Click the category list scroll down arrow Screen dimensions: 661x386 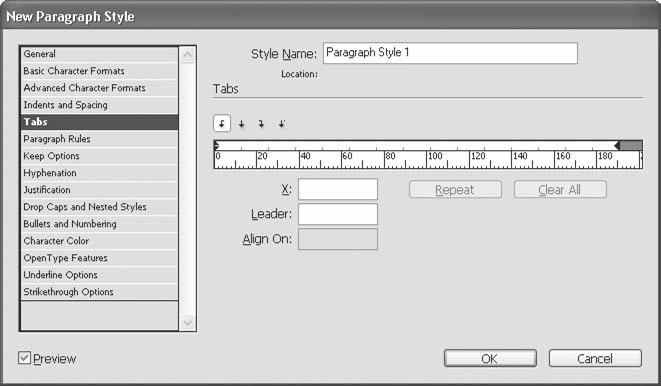187,323
